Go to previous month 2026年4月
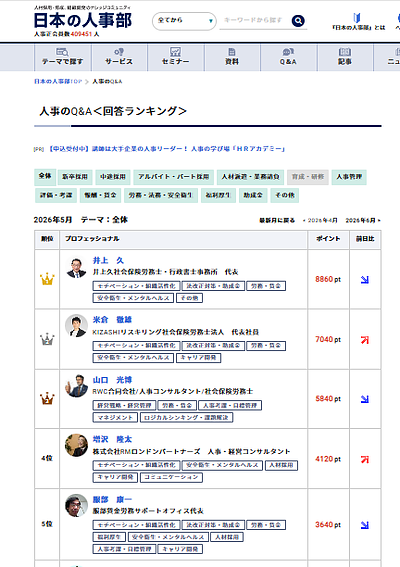The width and height of the screenshot is (400, 567). click(320, 220)
